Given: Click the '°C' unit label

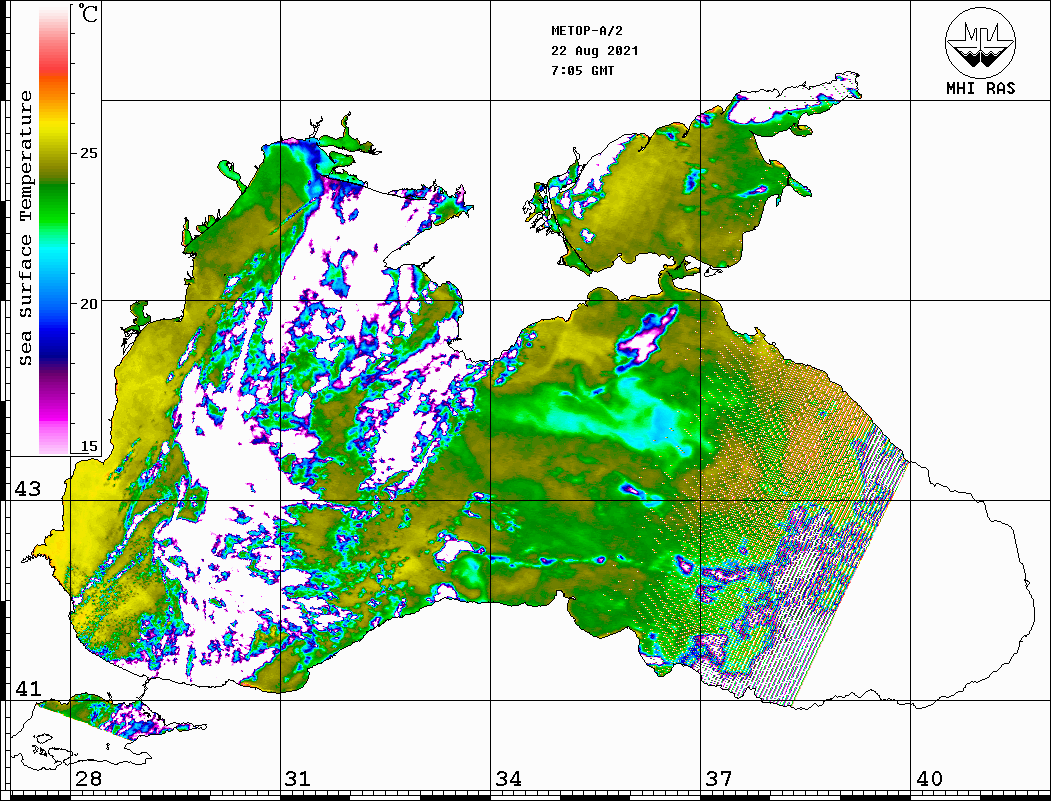Looking at the screenshot, I should pyautogui.click(x=88, y=13).
